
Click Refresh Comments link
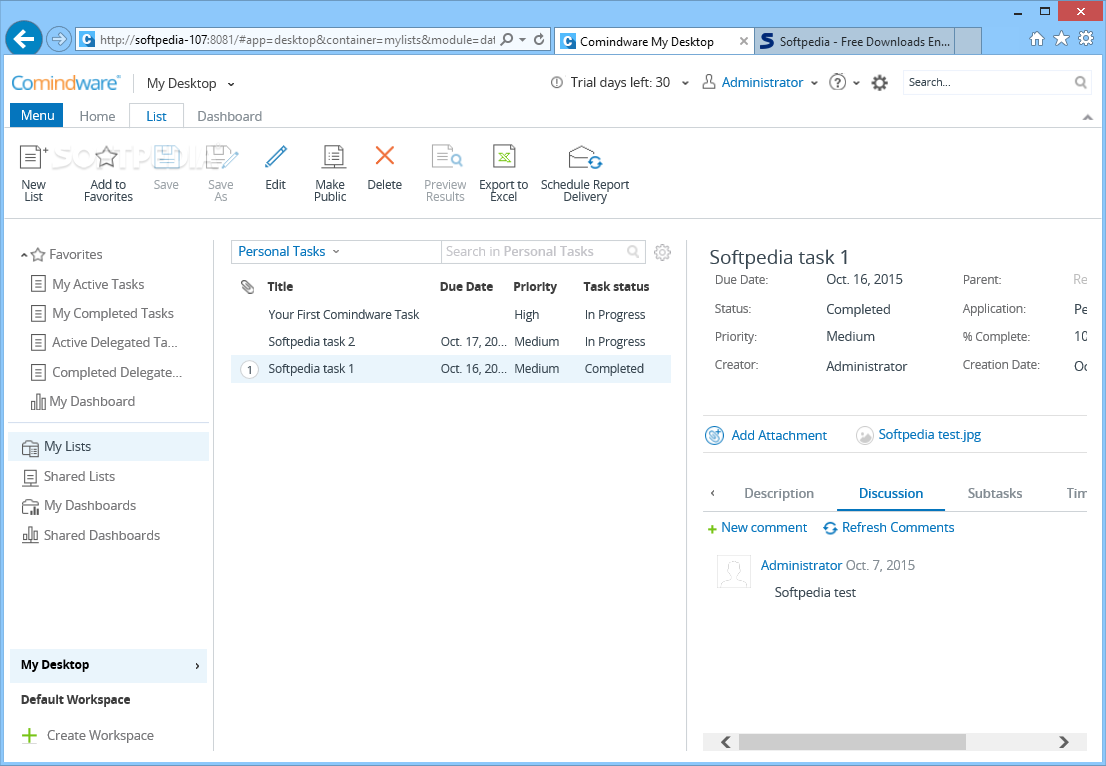click(889, 528)
